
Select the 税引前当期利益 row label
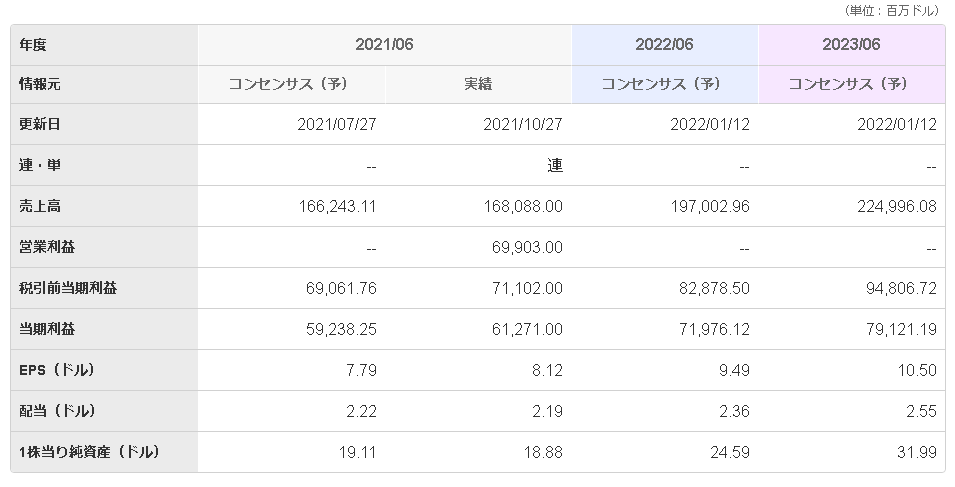(67, 288)
